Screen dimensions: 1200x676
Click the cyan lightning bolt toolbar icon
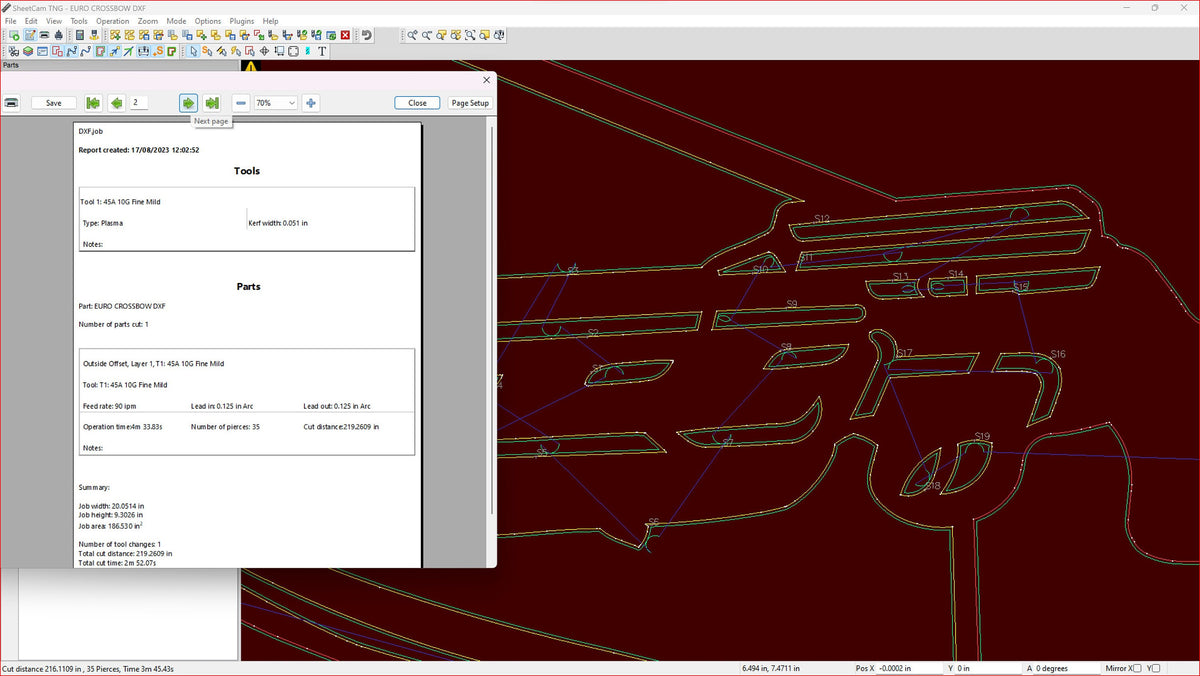tap(308, 51)
